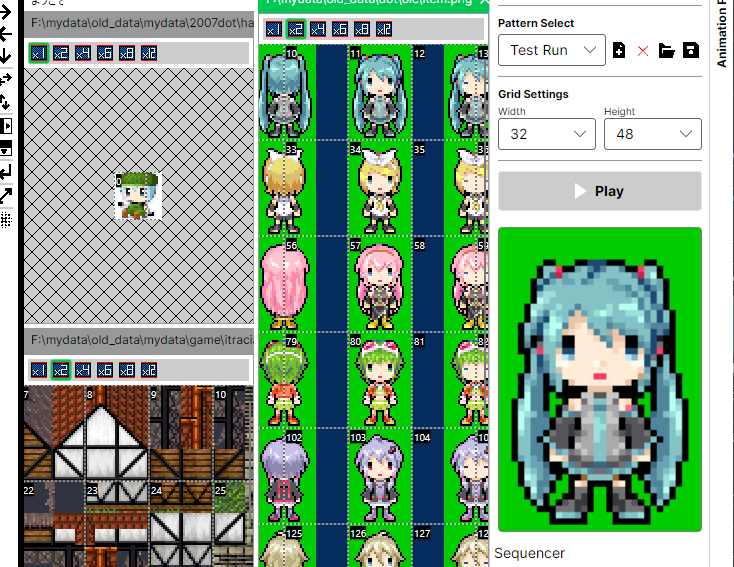Select x12 zoom in the green sprite sheet panel
This screenshot has width=734, height=567.
click(384, 29)
